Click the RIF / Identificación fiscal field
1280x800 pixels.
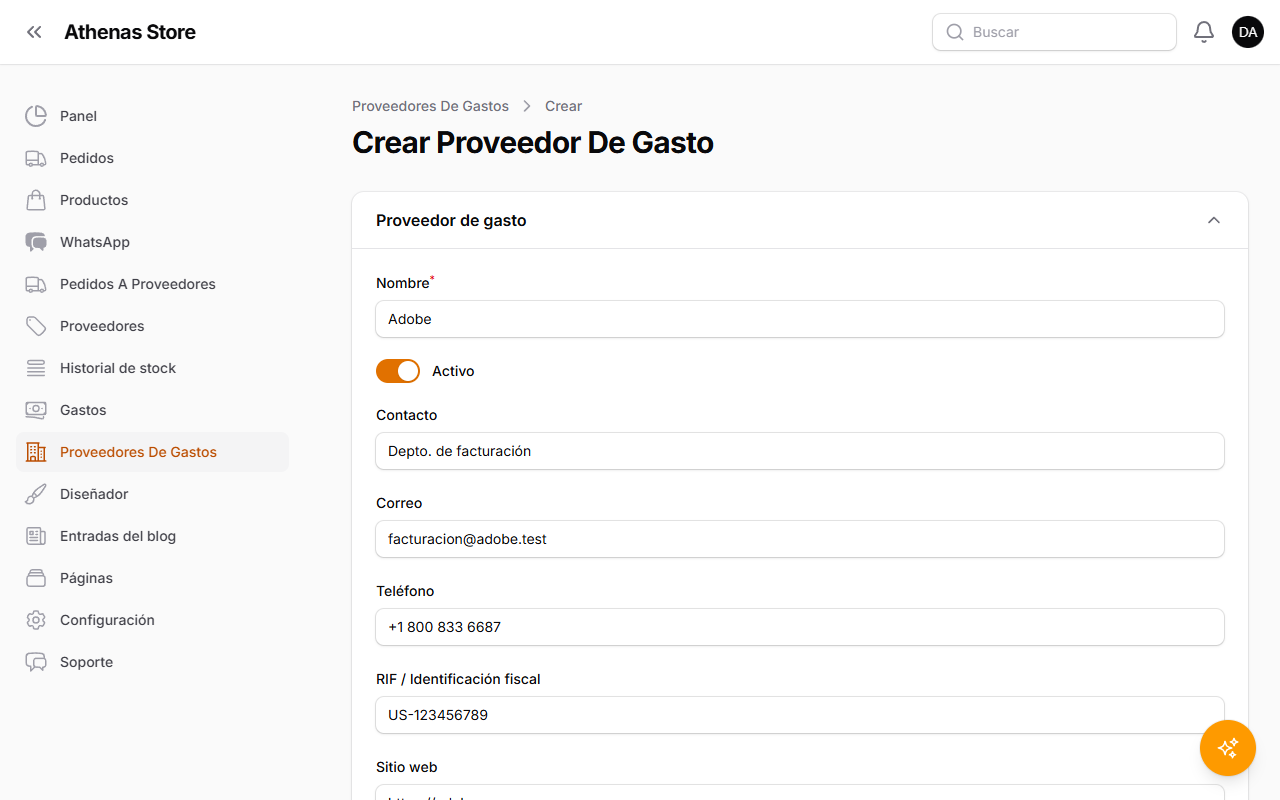click(x=800, y=715)
